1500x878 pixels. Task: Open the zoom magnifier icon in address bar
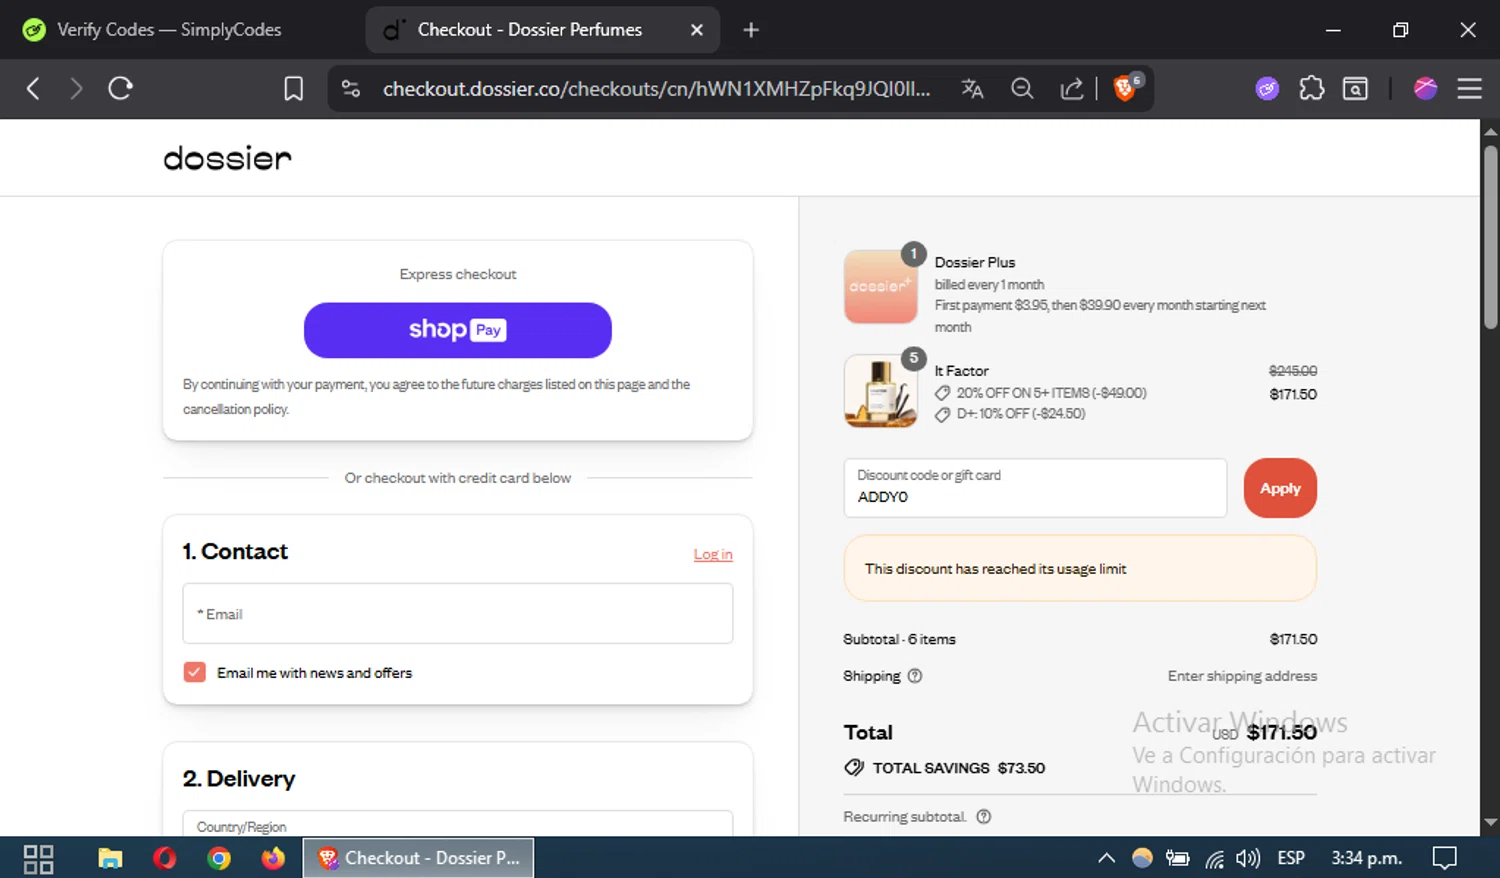coord(1022,89)
